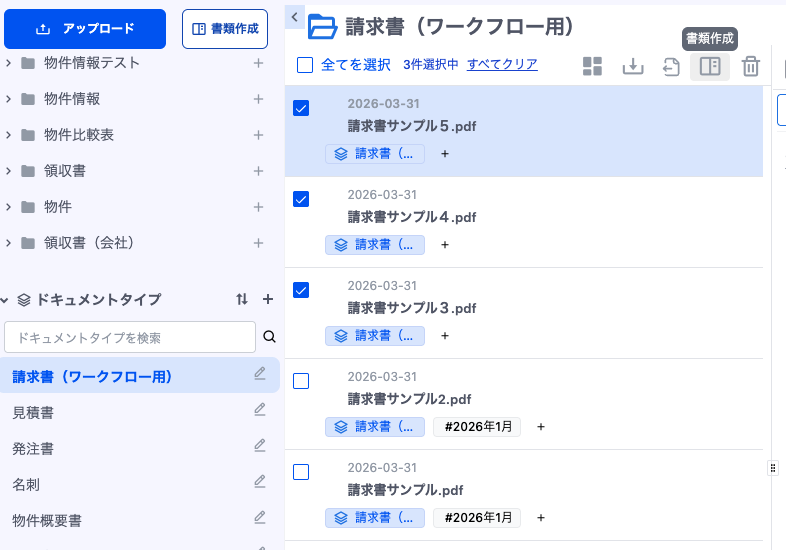The height and width of the screenshot is (550, 786).
Task: Click the document type search magnifier icon
Action: click(269, 336)
